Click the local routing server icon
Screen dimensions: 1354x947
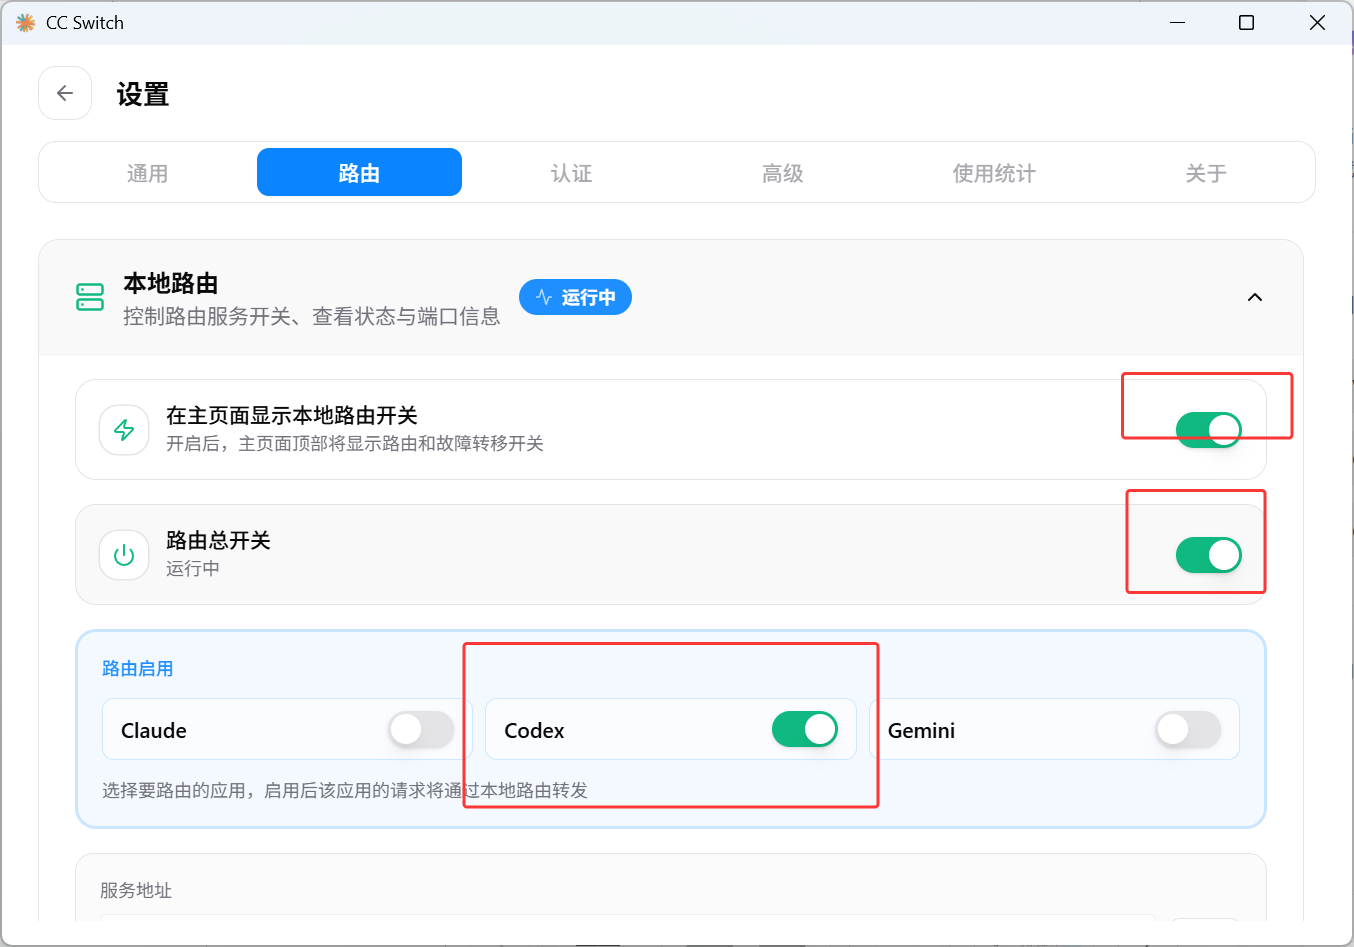[x=90, y=297]
